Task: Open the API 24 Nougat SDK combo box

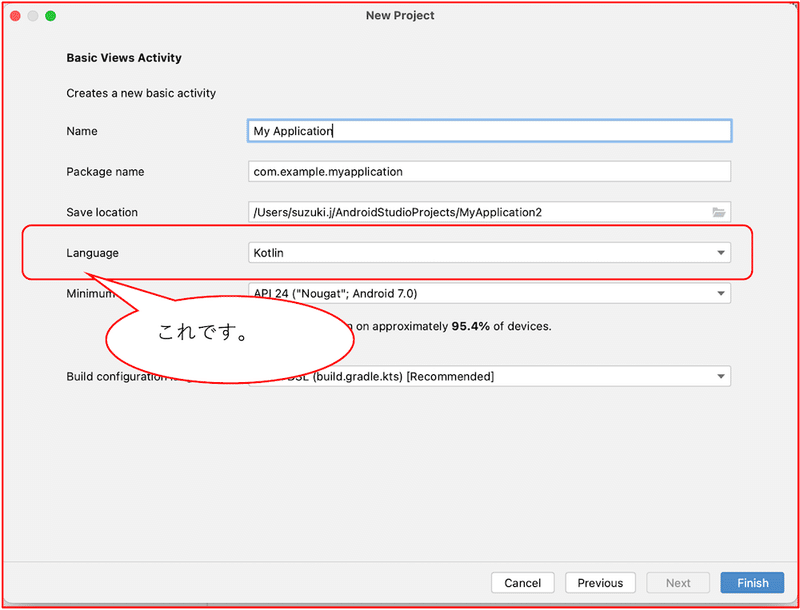Action: [489, 293]
